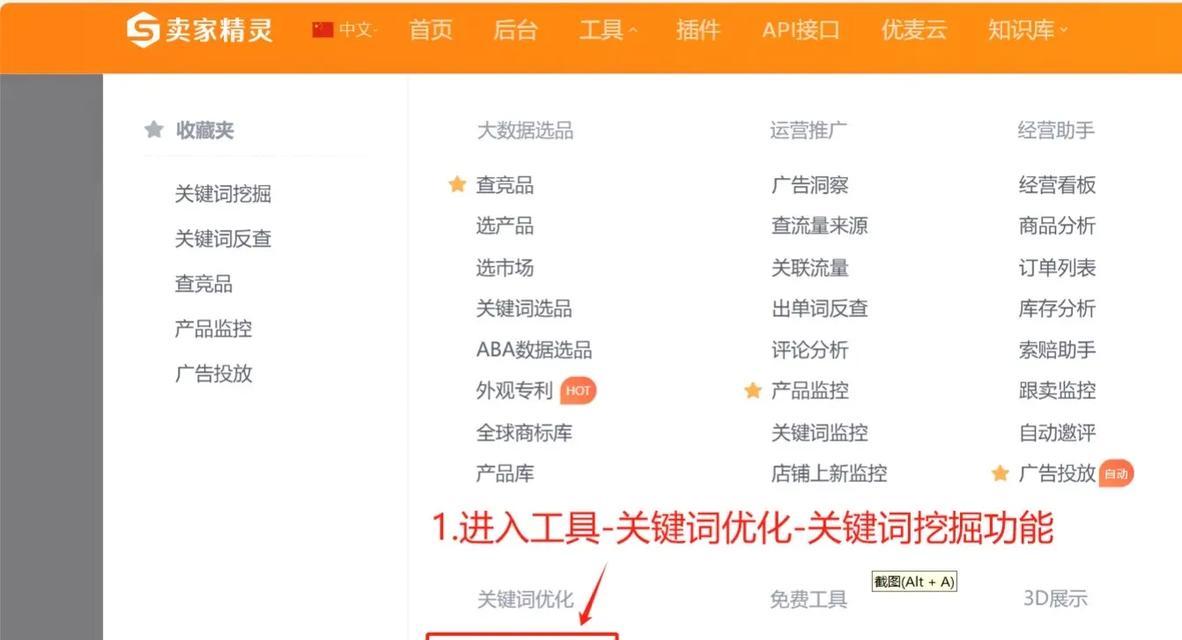Click the 运营推广 section heading
This screenshot has height=640, width=1182.
(x=809, y=130)
